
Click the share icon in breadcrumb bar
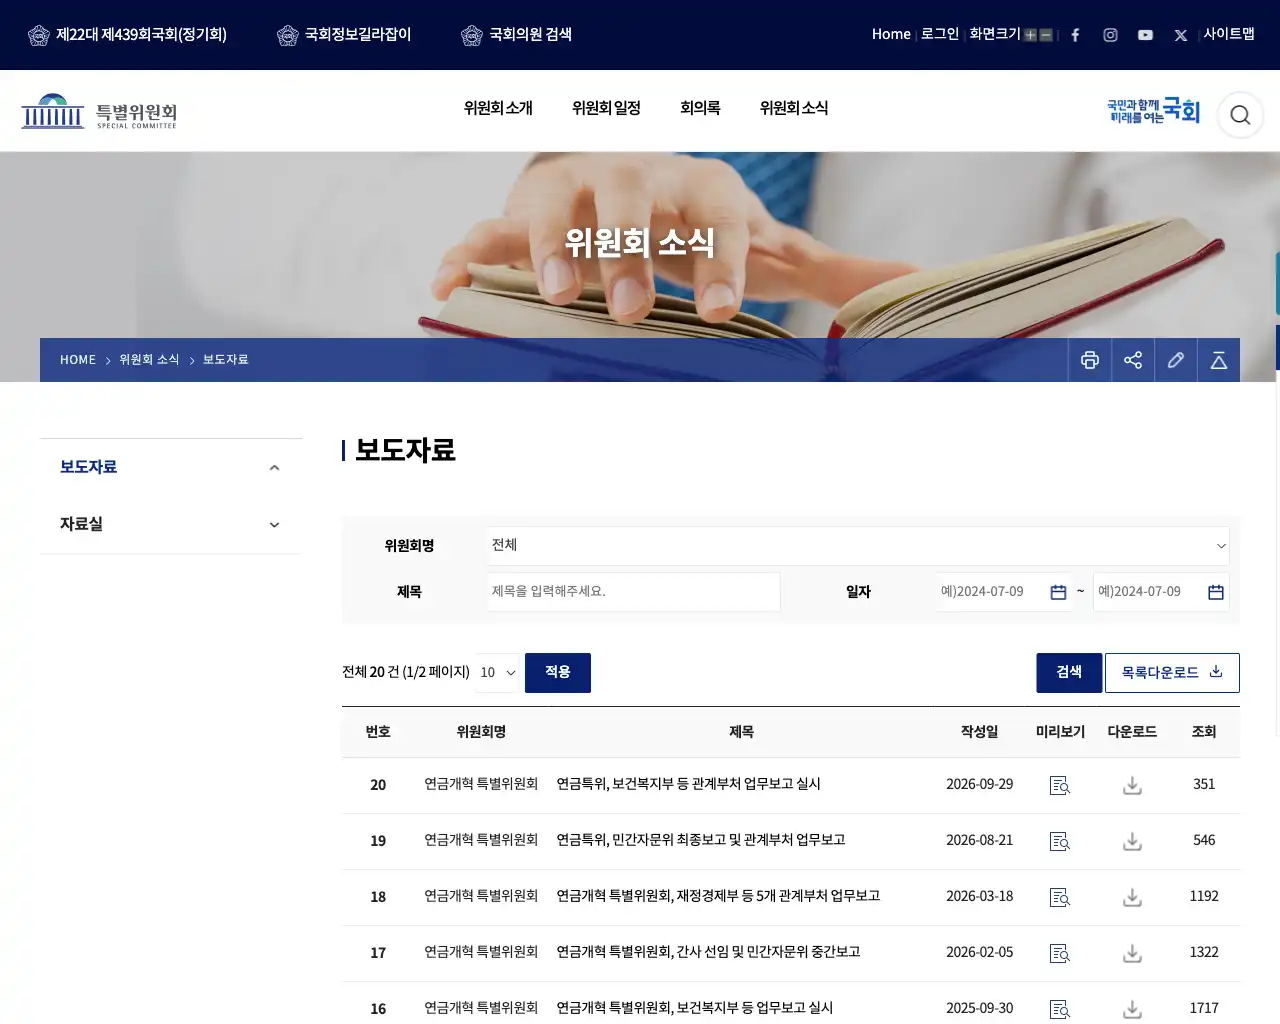1133,360
